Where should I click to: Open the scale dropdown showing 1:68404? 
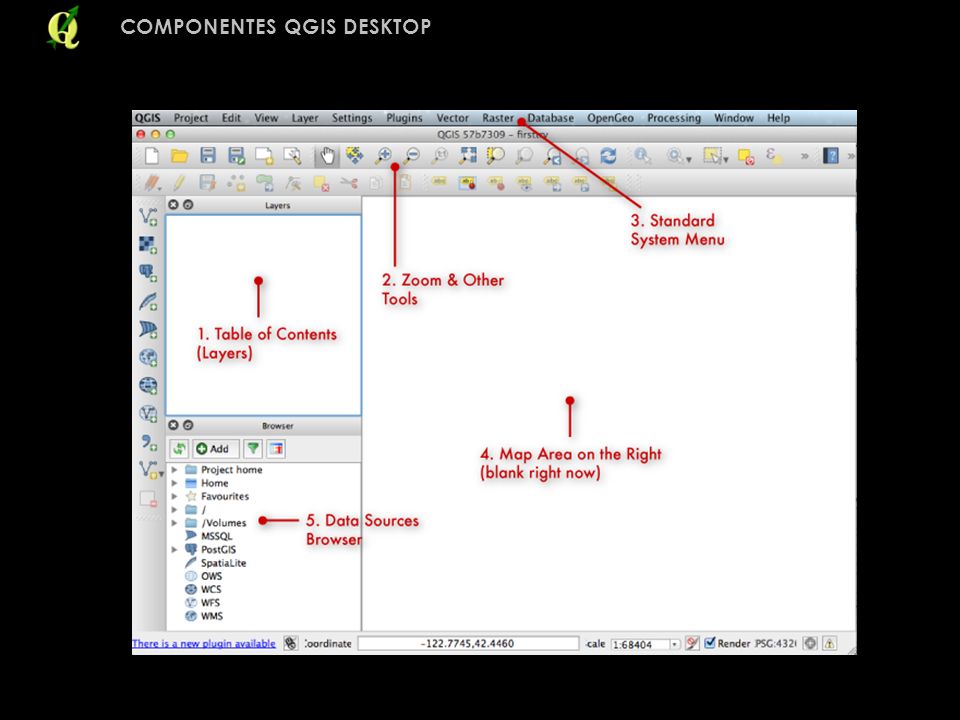pyautogui.click(x=674, y=644)
